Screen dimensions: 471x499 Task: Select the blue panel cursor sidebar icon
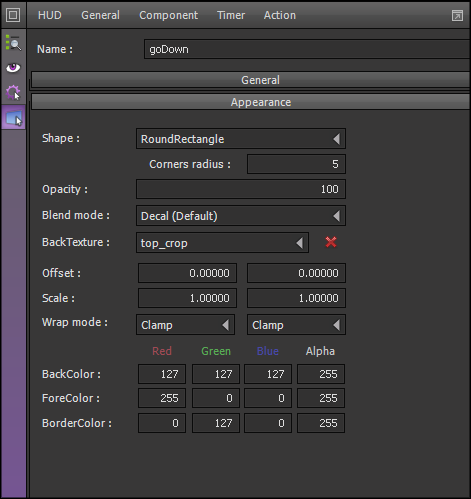(14, 118)
